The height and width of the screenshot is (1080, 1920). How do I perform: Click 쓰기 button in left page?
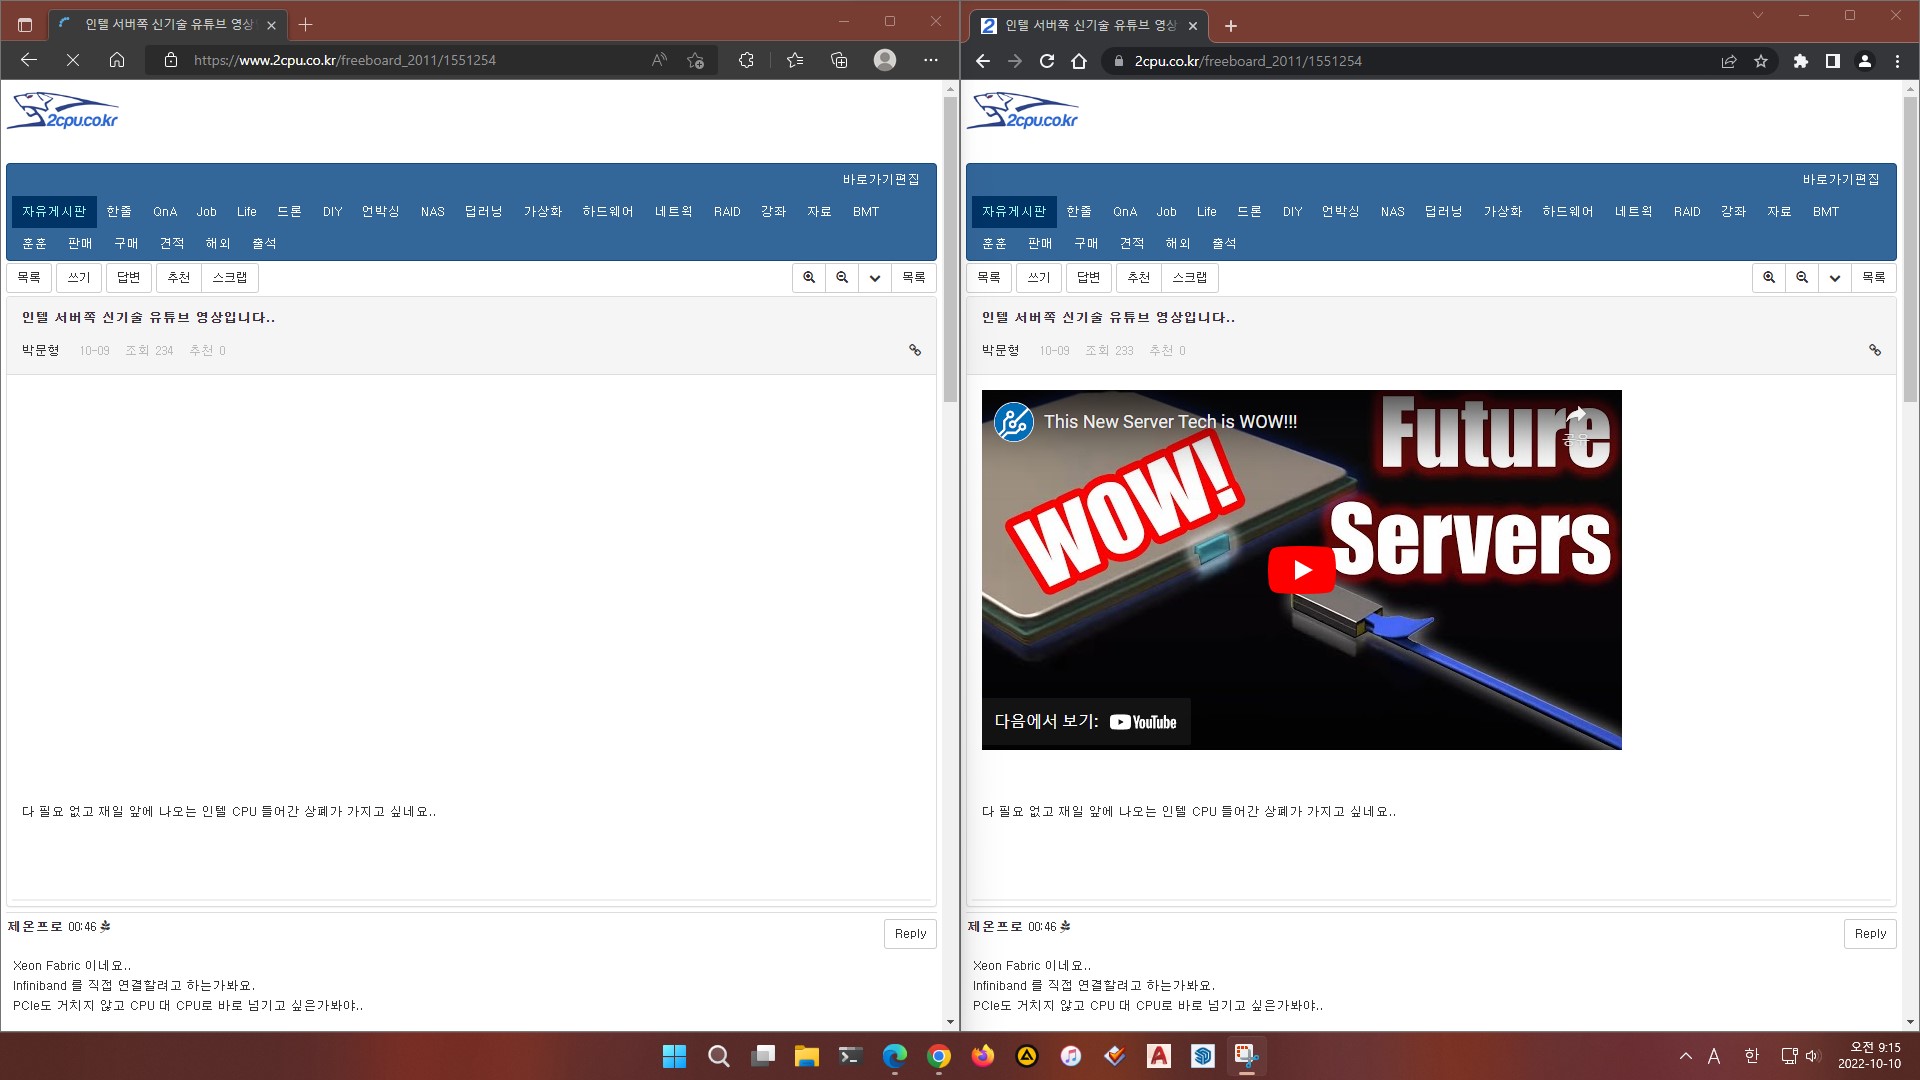pyautogui.click(x=79, y=277)
